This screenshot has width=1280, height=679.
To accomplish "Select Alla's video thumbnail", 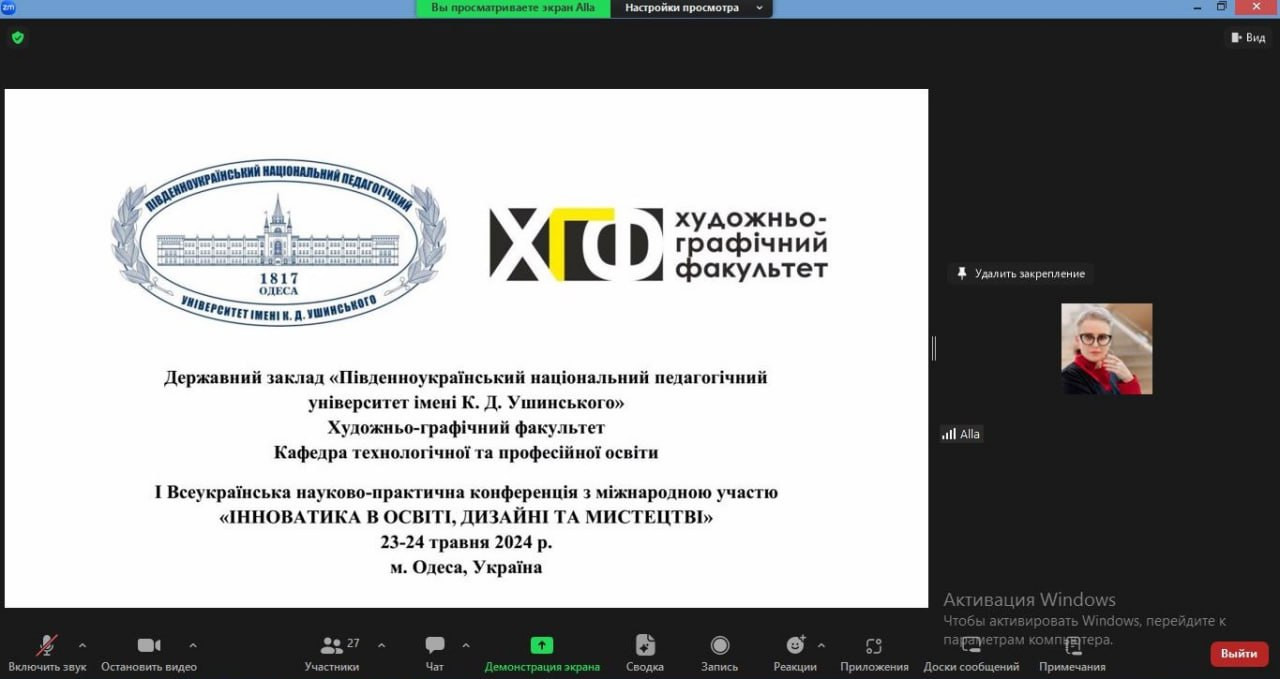I will coord(1106,349).
